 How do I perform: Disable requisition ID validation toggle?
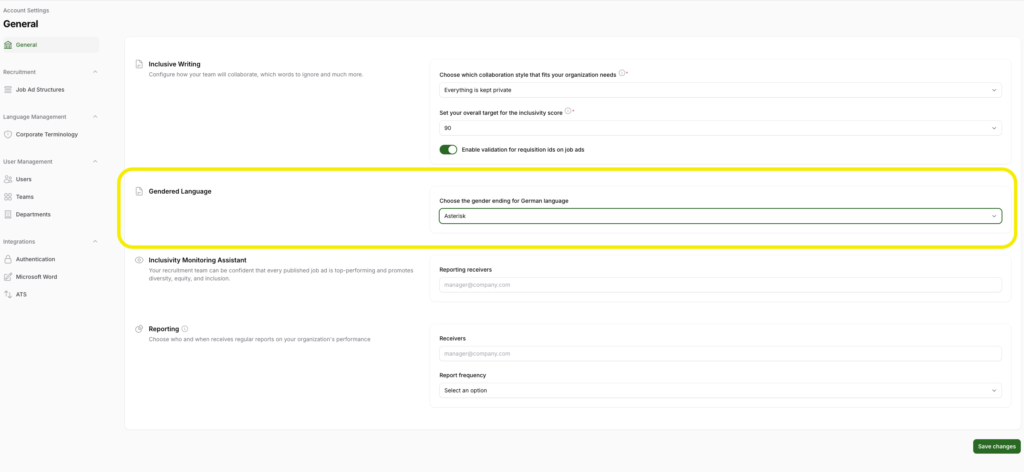click(x=448, y=149)
